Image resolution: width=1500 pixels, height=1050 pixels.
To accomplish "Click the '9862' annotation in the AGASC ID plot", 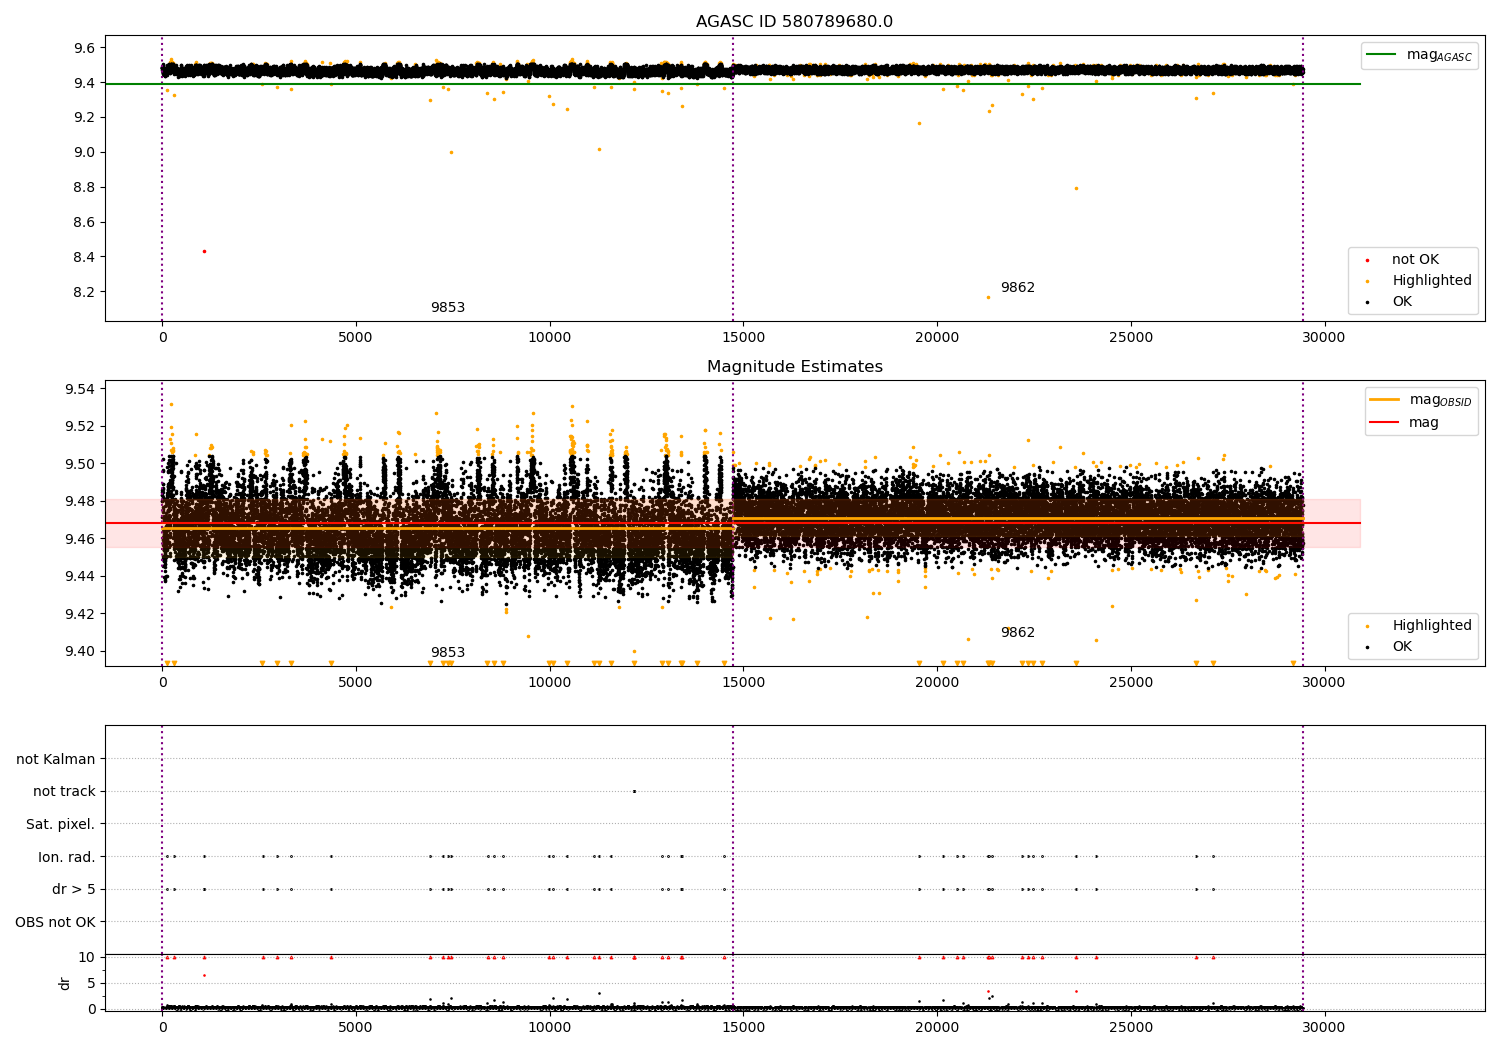I will 1018,288.
